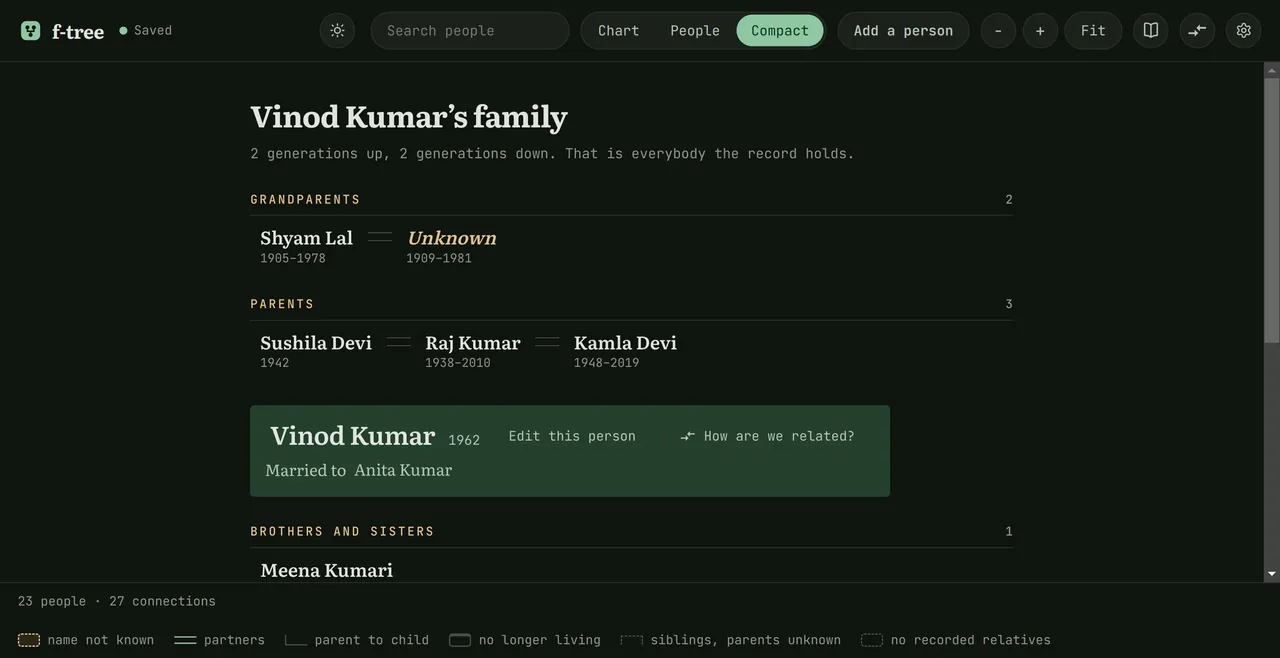1280x658 pixels.
Task: Switch to the Chart view tab
Action: pos(618,31)
